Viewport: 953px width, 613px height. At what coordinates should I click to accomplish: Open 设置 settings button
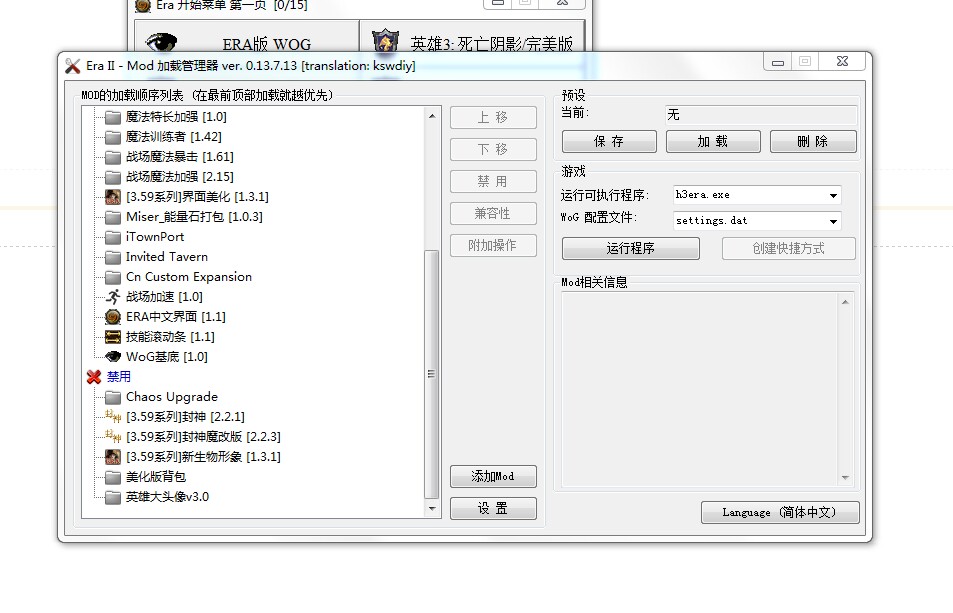pyautogui.click(x=493, y=509)
